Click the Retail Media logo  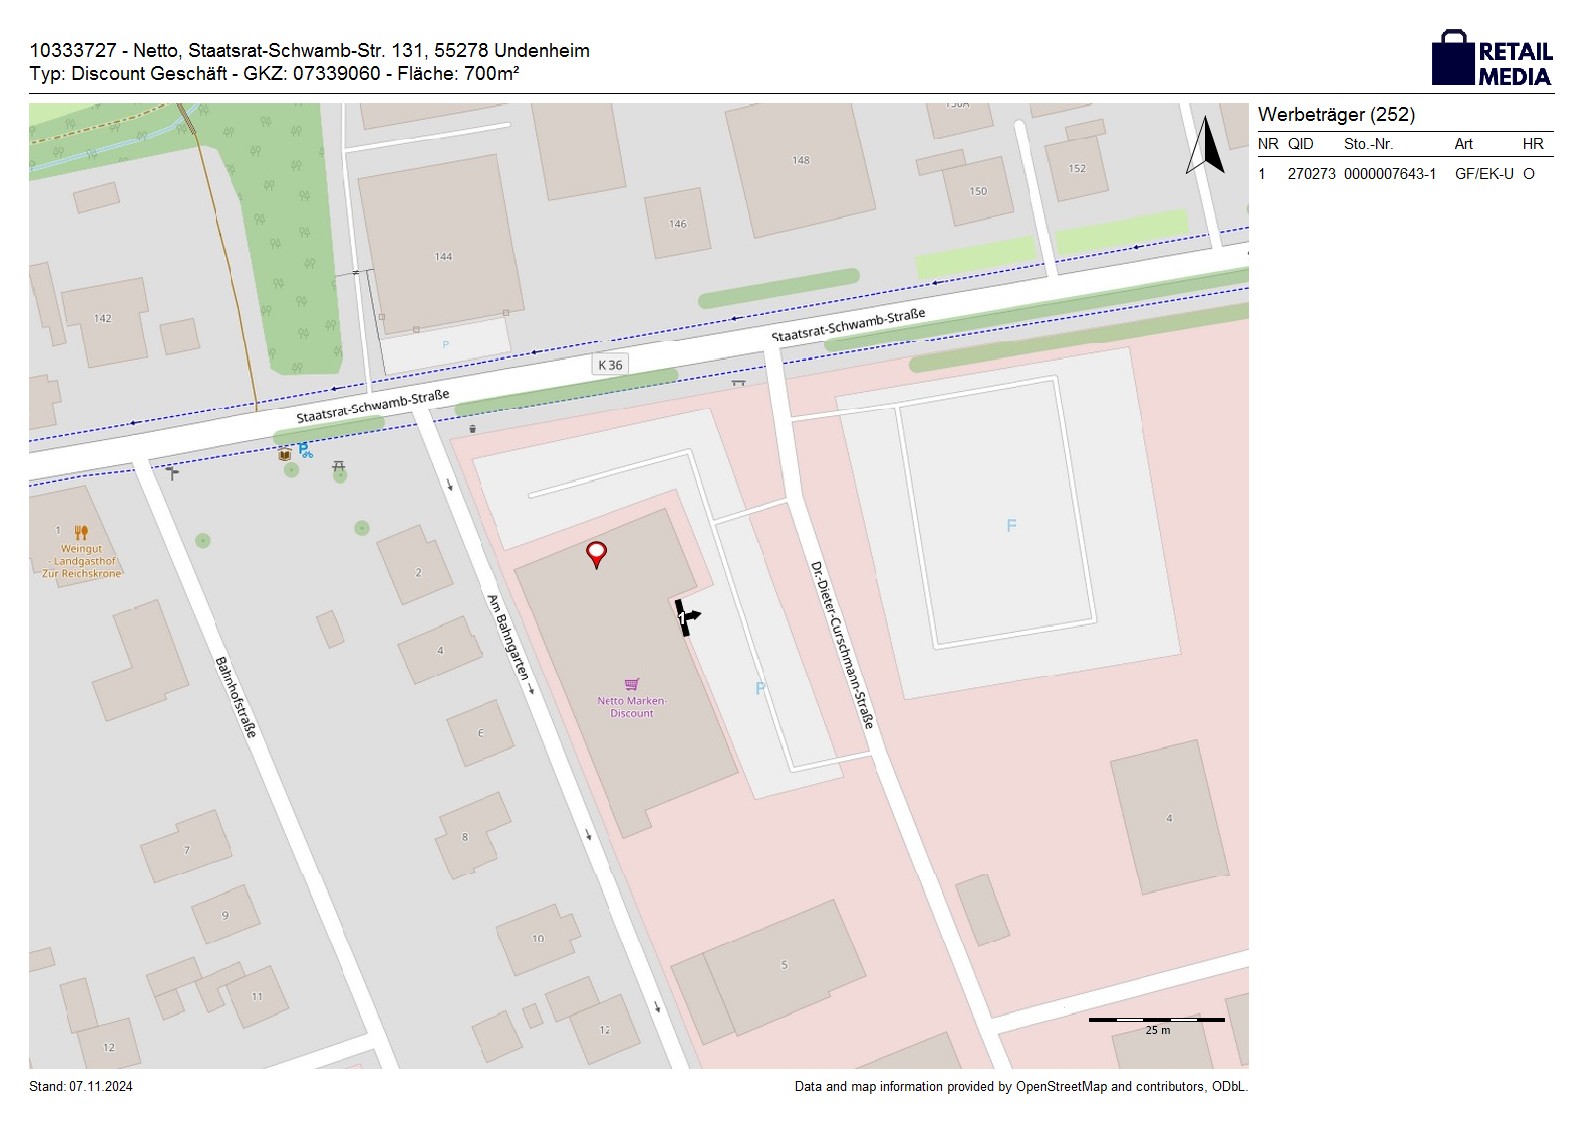coord(1492,59)
